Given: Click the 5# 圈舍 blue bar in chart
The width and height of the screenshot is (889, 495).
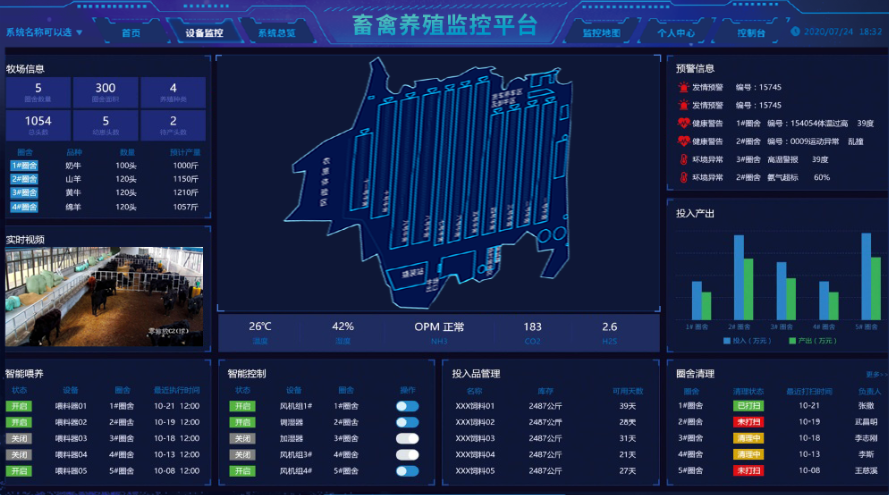Looking at the screenshot, I should (866, 276).
